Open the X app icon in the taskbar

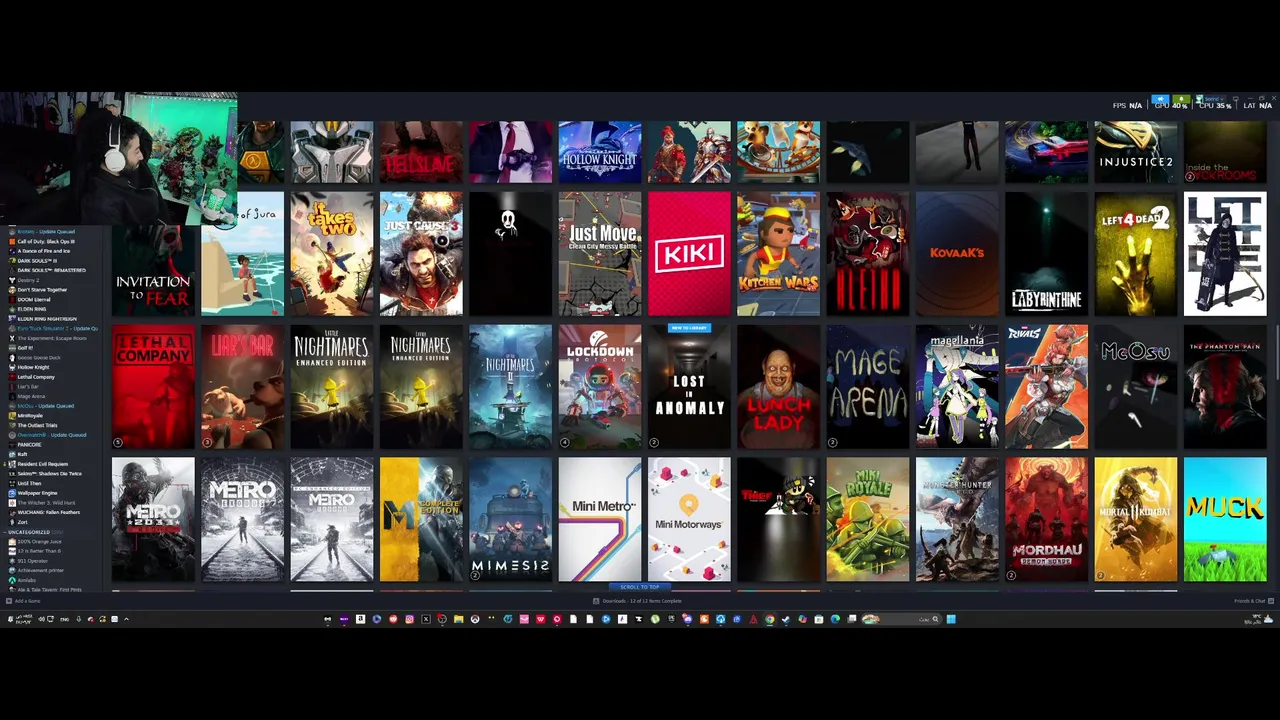click(x=425, y=619)
